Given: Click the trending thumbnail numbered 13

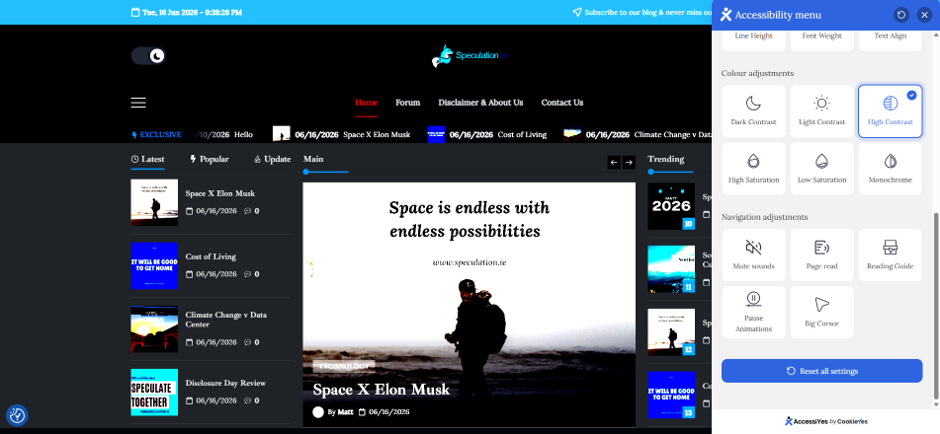Looking at the screenshot, I should point(671,395).
